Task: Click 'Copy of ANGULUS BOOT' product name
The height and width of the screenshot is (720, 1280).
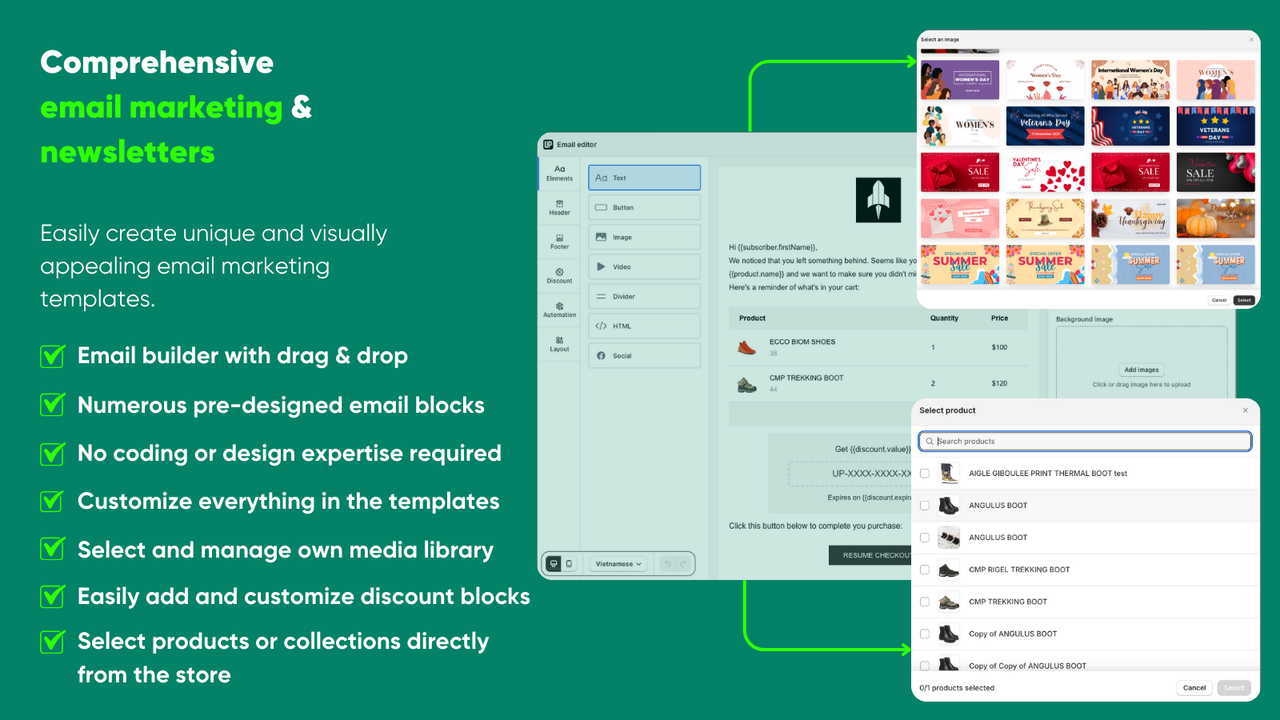Action: tap(1013, 634)
